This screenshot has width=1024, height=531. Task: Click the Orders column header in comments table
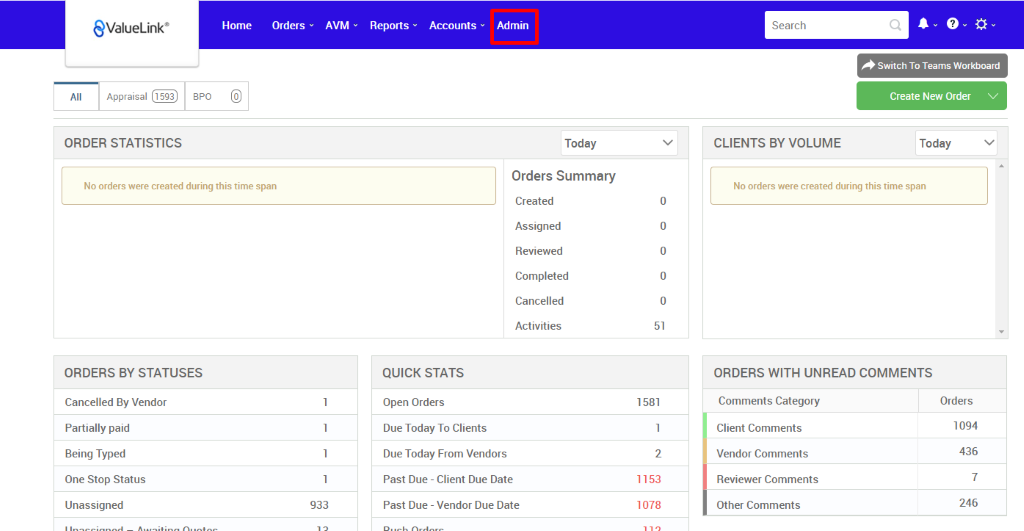pos(956,401)
